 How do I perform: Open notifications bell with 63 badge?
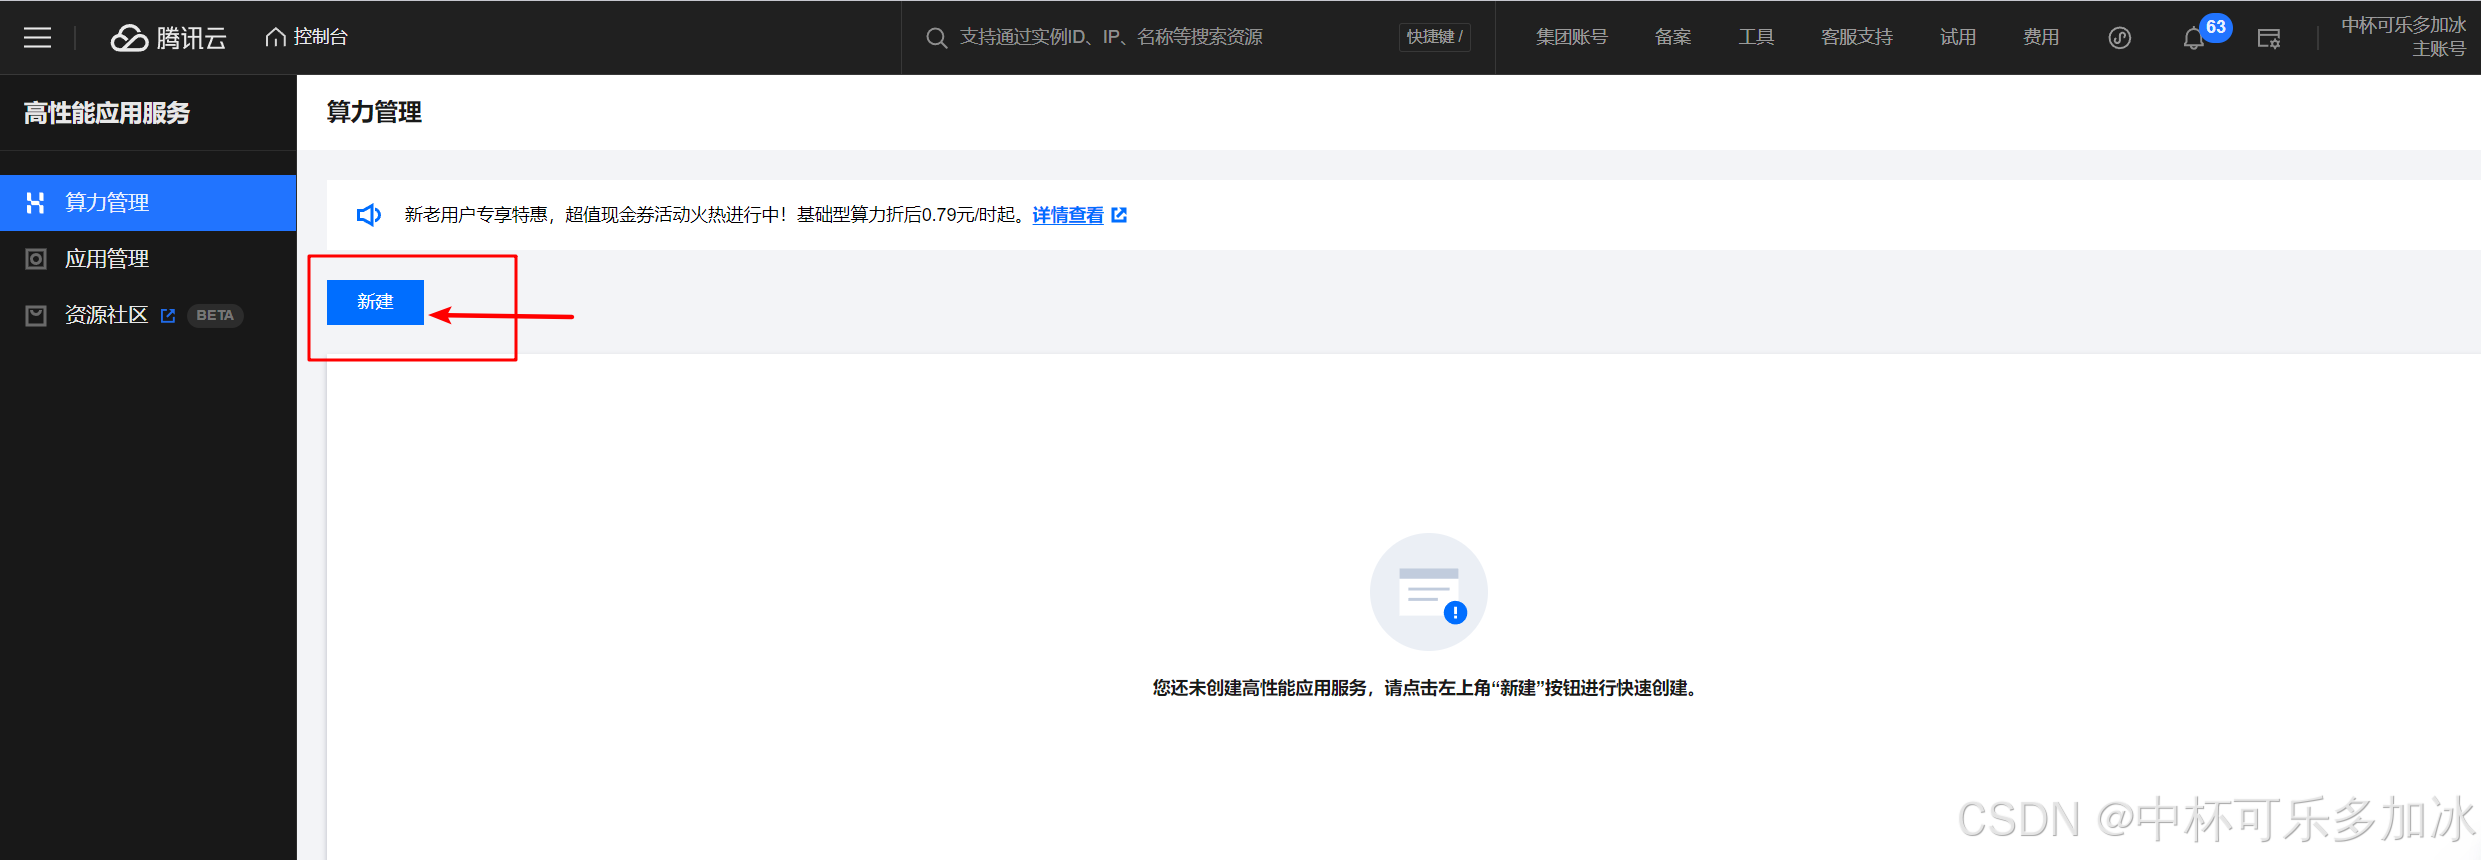coord(2194,38)
